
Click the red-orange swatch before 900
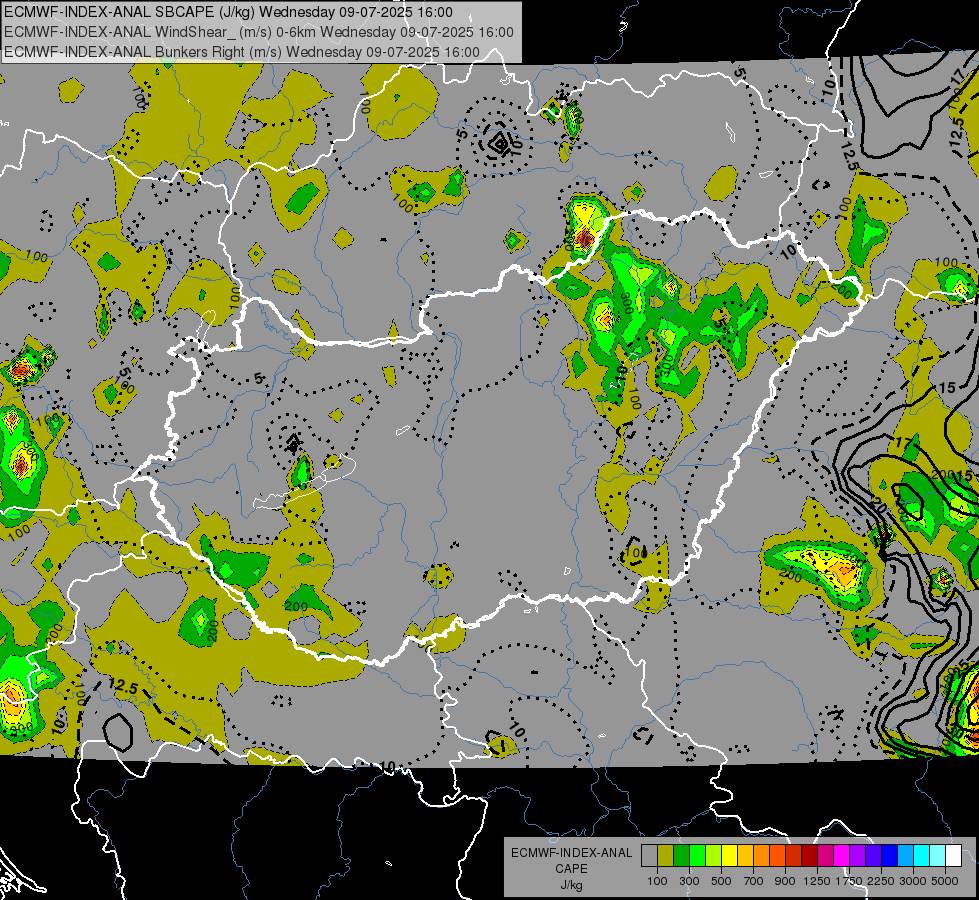click(777, 856)
